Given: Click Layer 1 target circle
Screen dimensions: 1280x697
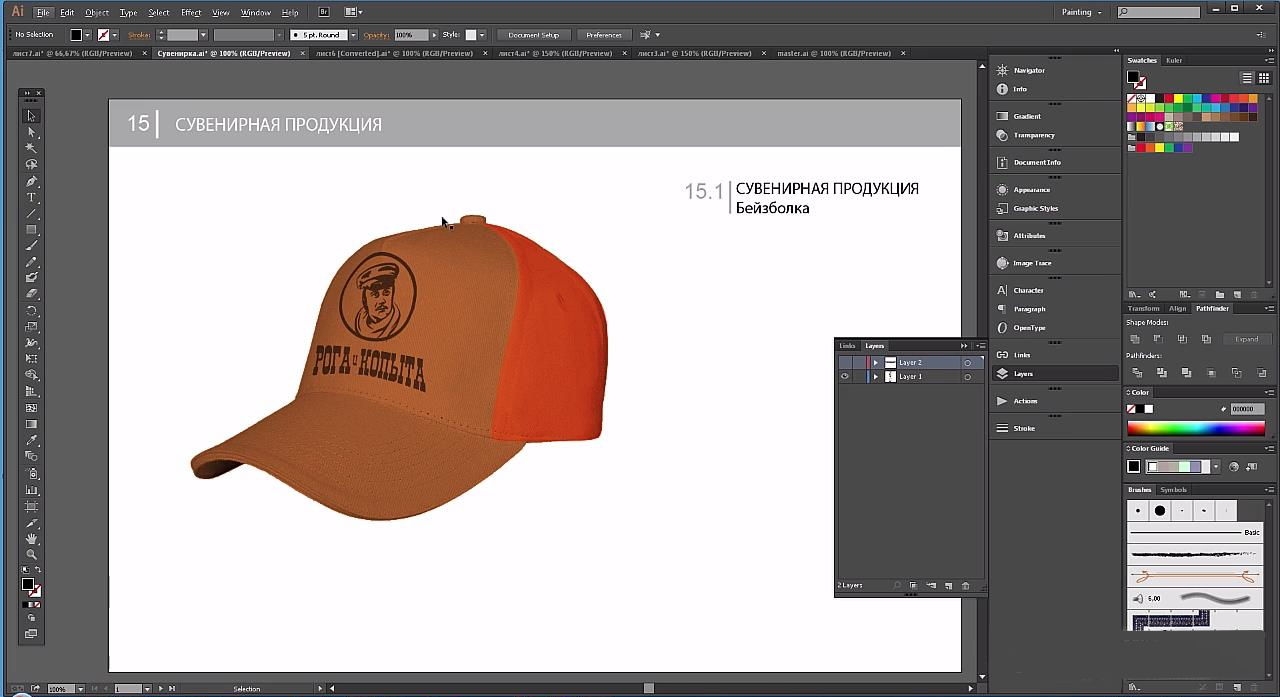Looking at the screenshot, I should pyautogui.click(x=967, y=377).
